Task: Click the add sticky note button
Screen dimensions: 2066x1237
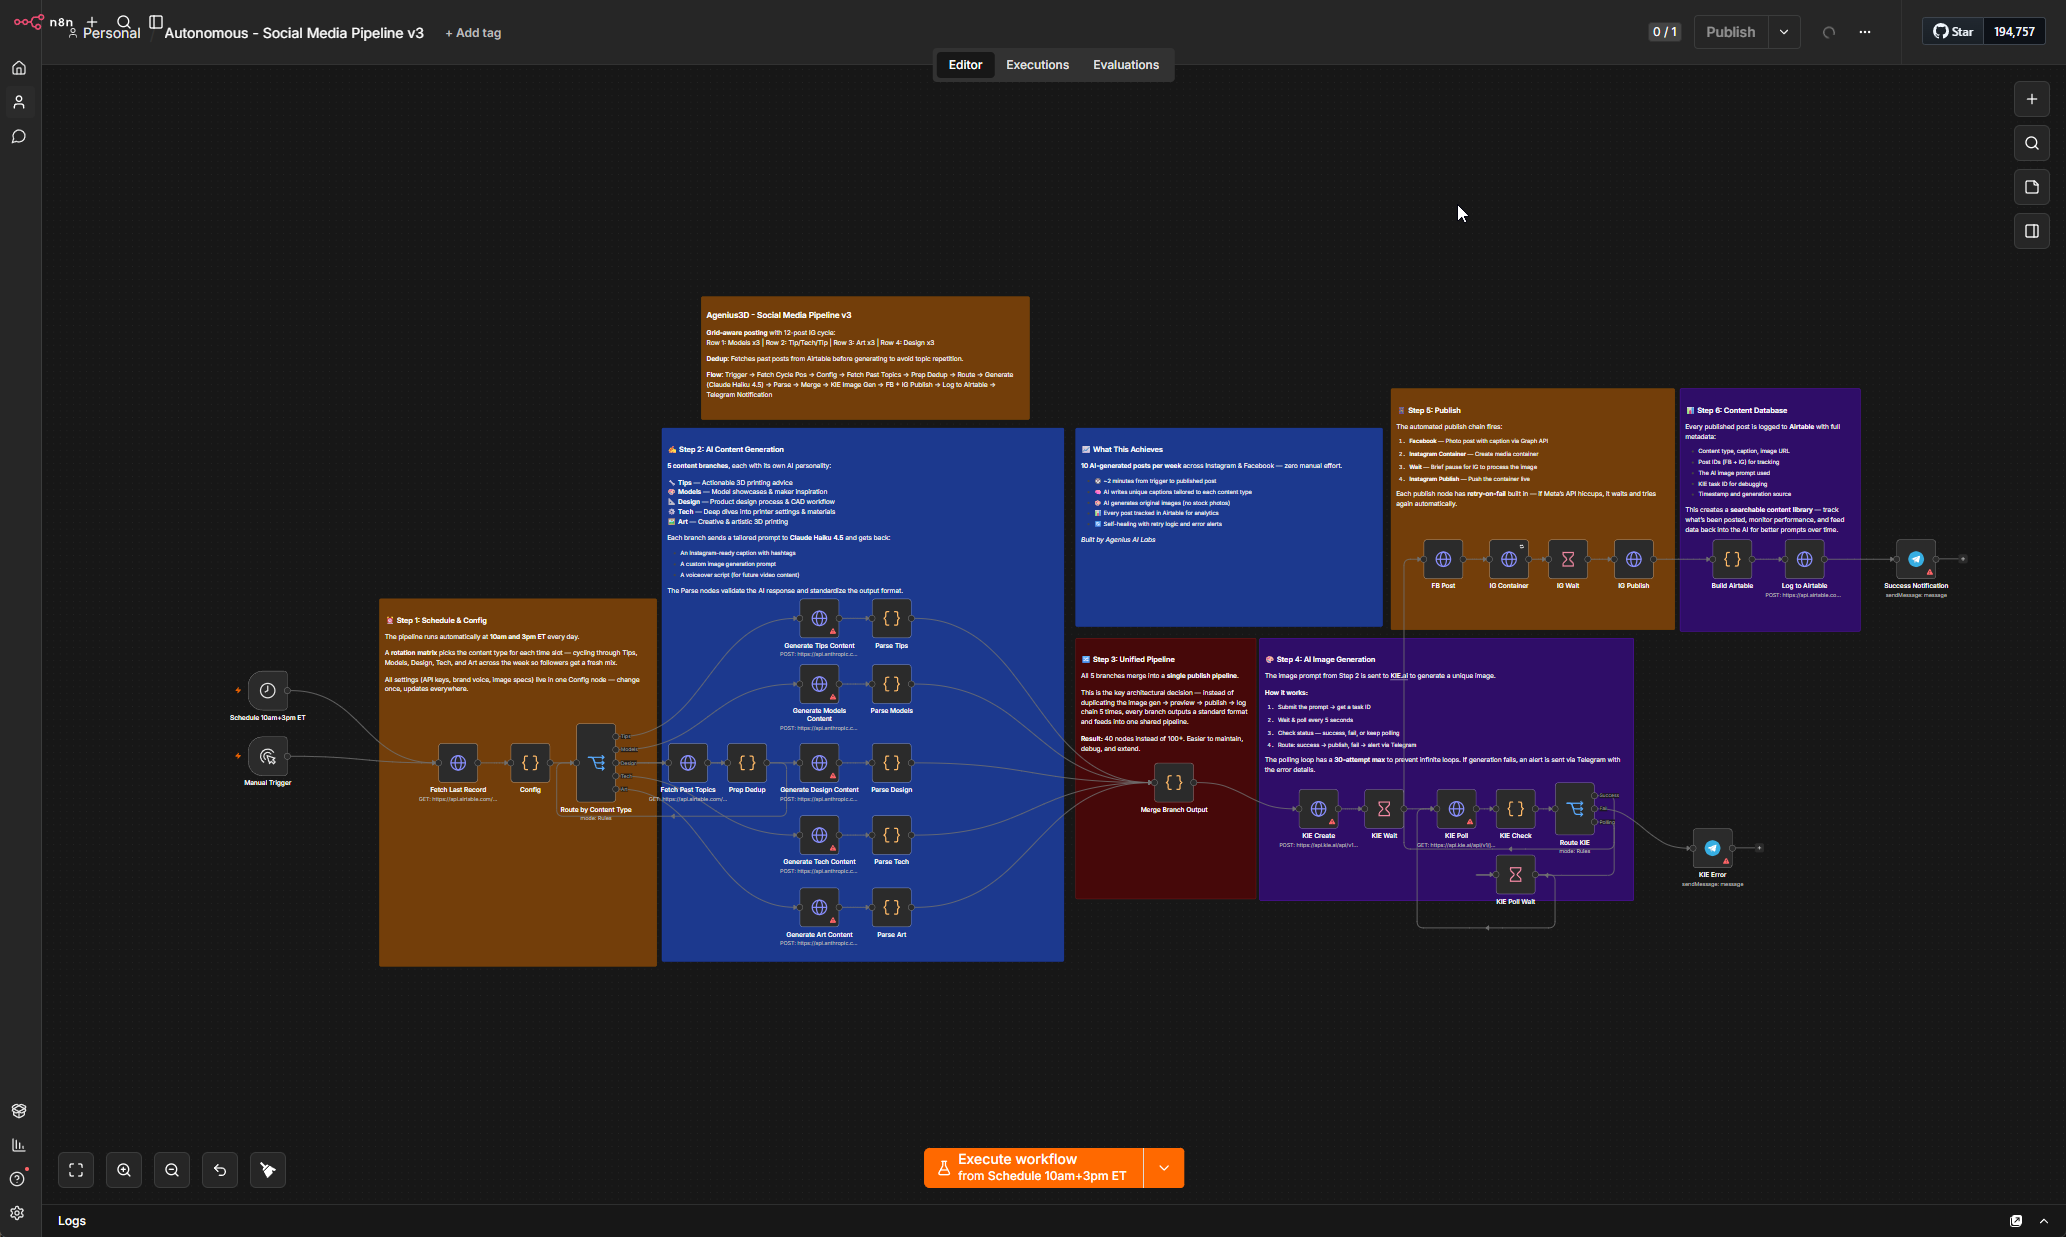Action: click(x=2032, y=187)
